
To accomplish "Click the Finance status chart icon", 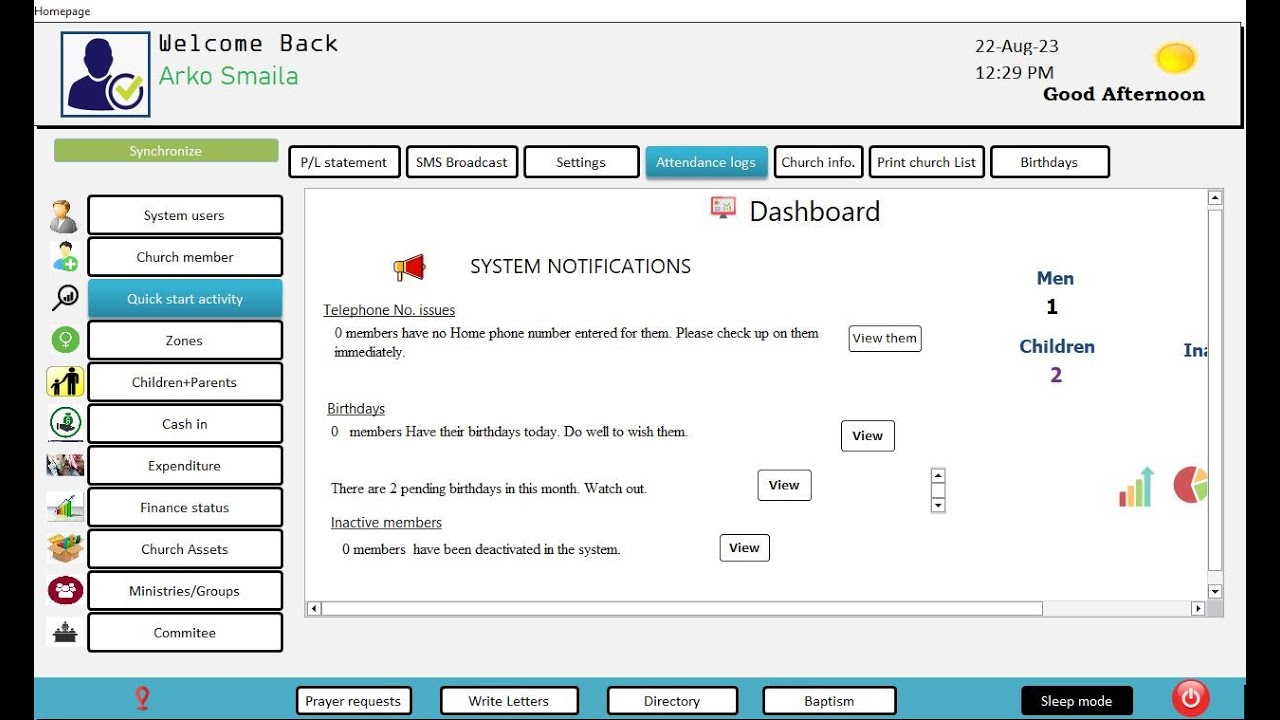I will coord(65,507).
